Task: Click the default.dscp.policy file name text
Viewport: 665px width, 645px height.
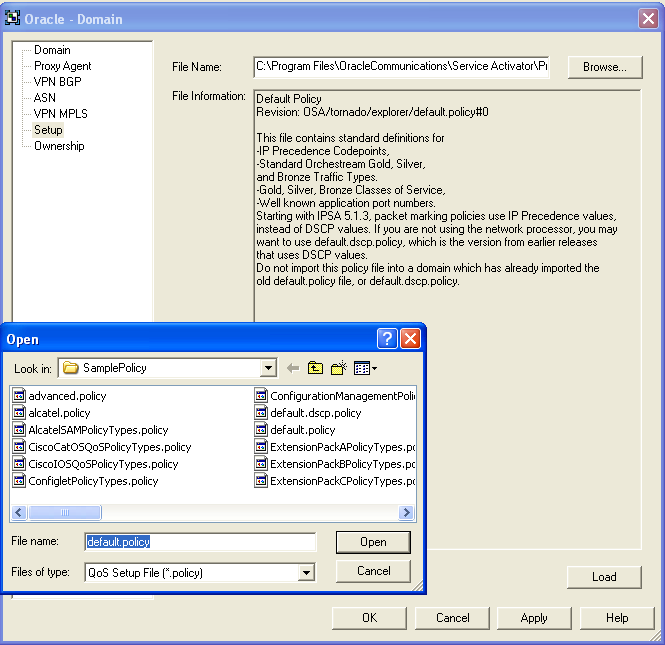Action: 316,413
